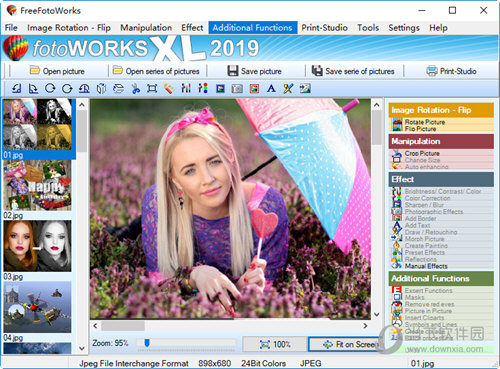Image resolution: width=500 pixels, height=369 pixels.
Task: Click the Effect header in side panel
Action: click(441, 179)
